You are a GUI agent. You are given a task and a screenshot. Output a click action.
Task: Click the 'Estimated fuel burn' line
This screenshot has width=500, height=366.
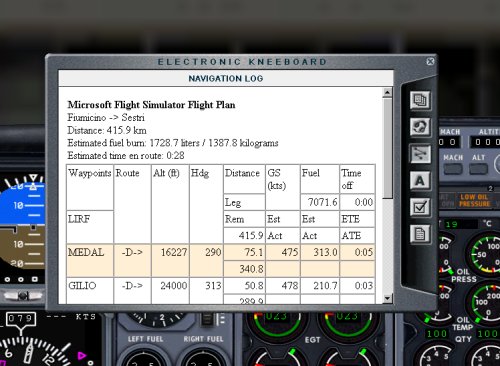click(173, 143)
